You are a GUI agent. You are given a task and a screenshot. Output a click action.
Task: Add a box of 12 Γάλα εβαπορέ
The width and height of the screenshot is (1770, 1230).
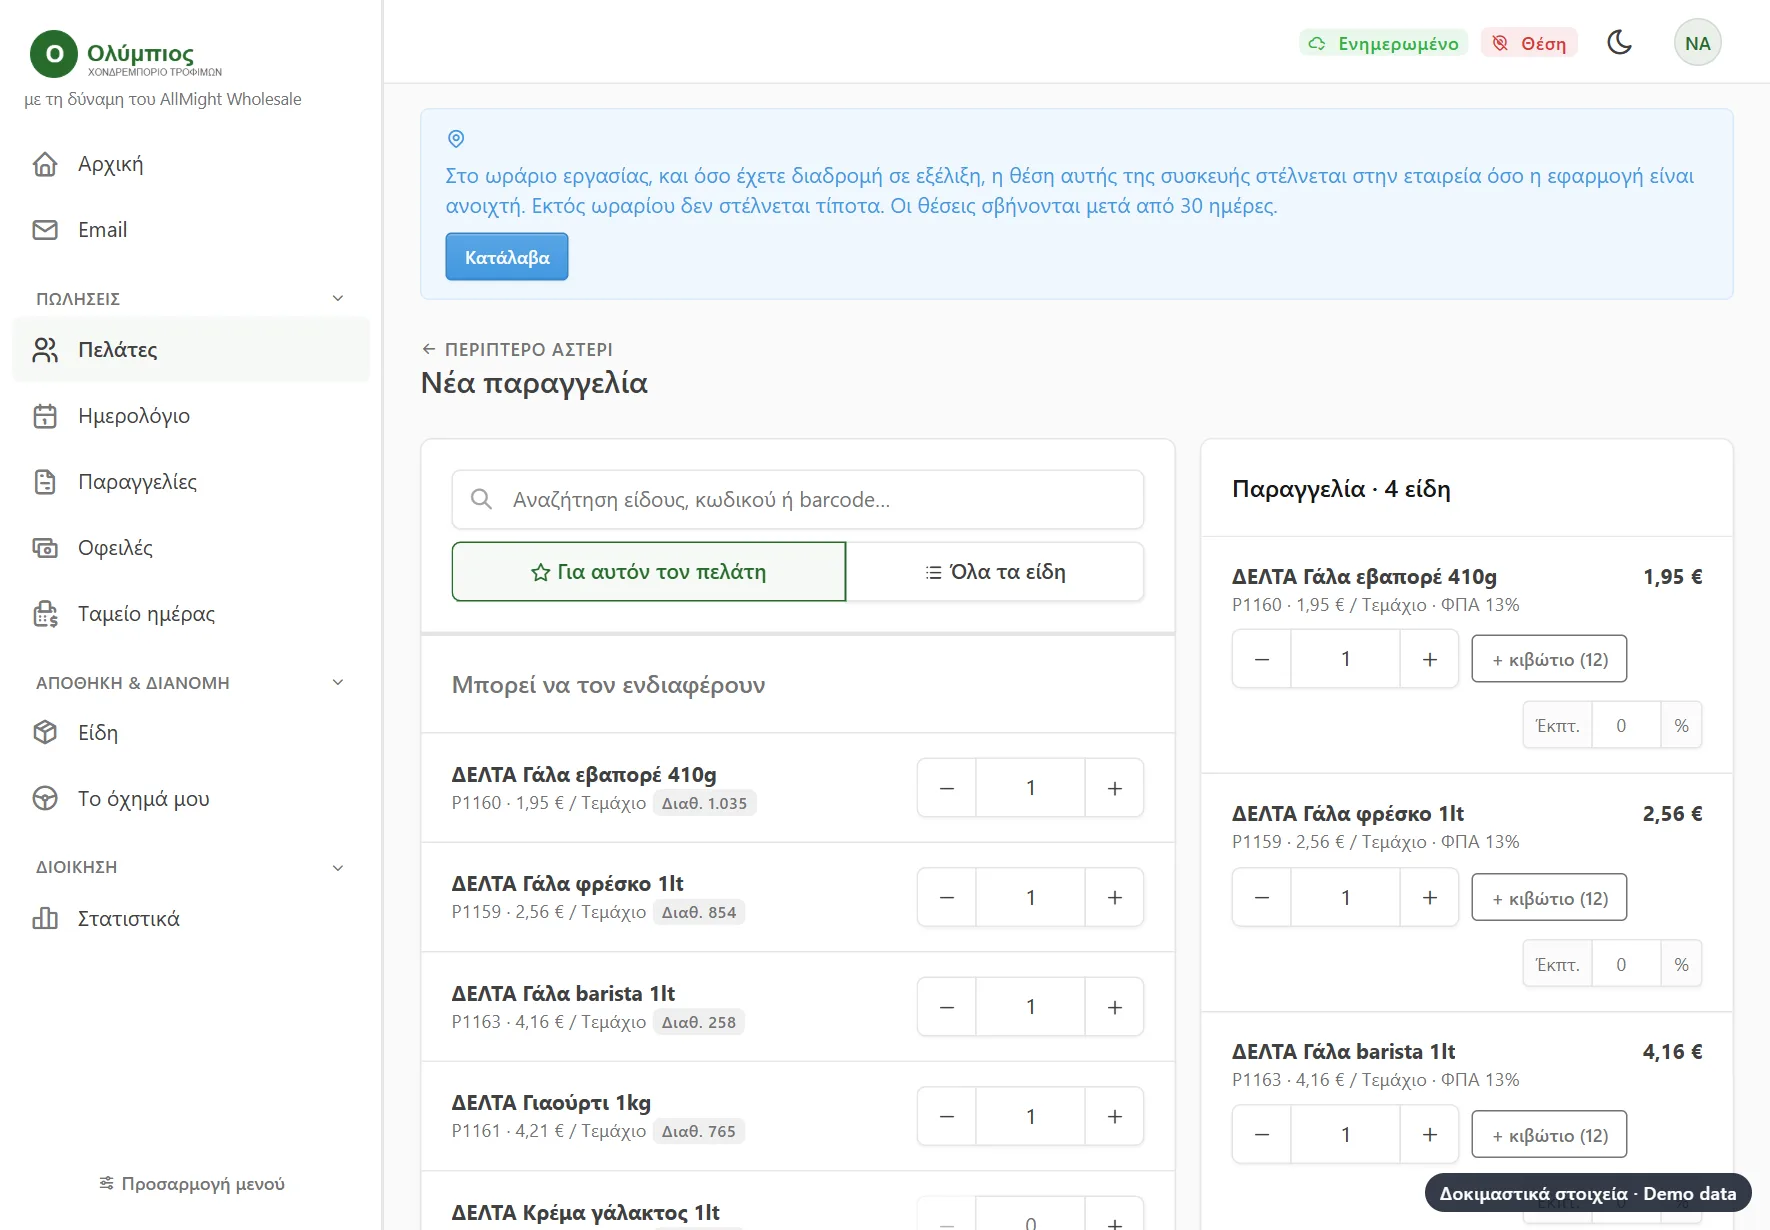coord(1549,659)
